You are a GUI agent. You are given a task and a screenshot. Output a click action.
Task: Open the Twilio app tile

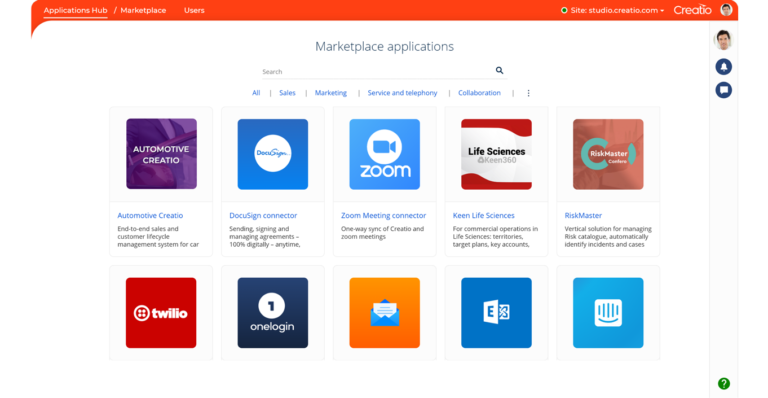coord(161,313)
